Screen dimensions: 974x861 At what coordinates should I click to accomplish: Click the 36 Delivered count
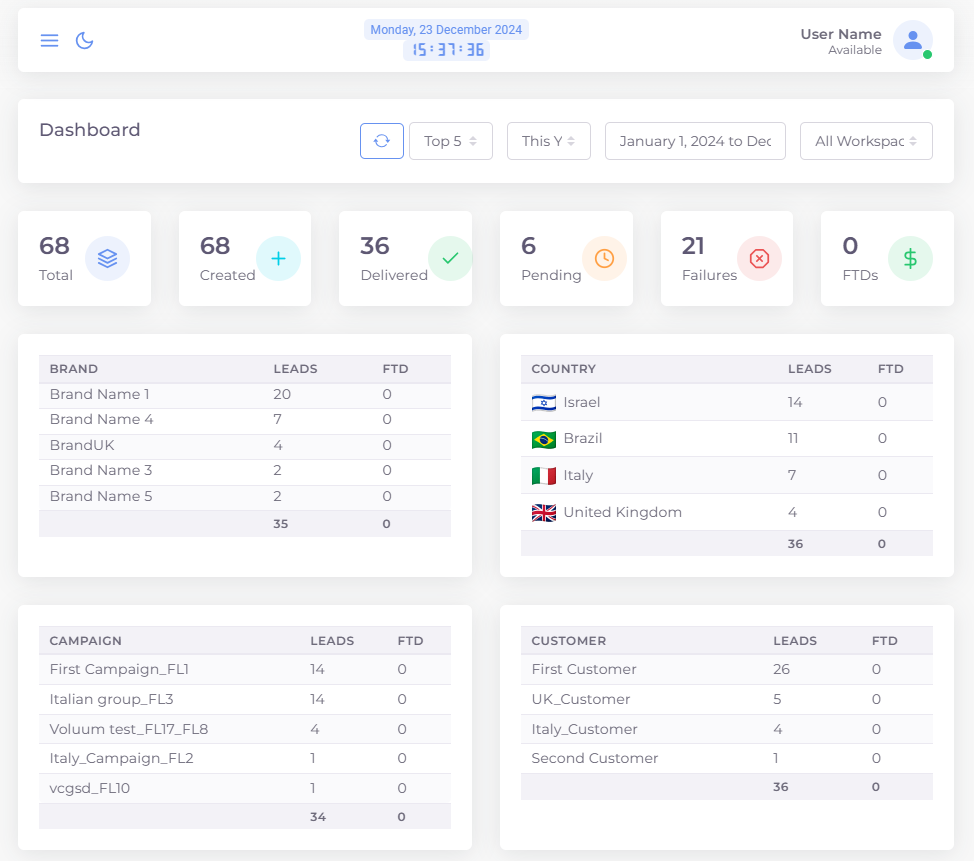point(375,246)
